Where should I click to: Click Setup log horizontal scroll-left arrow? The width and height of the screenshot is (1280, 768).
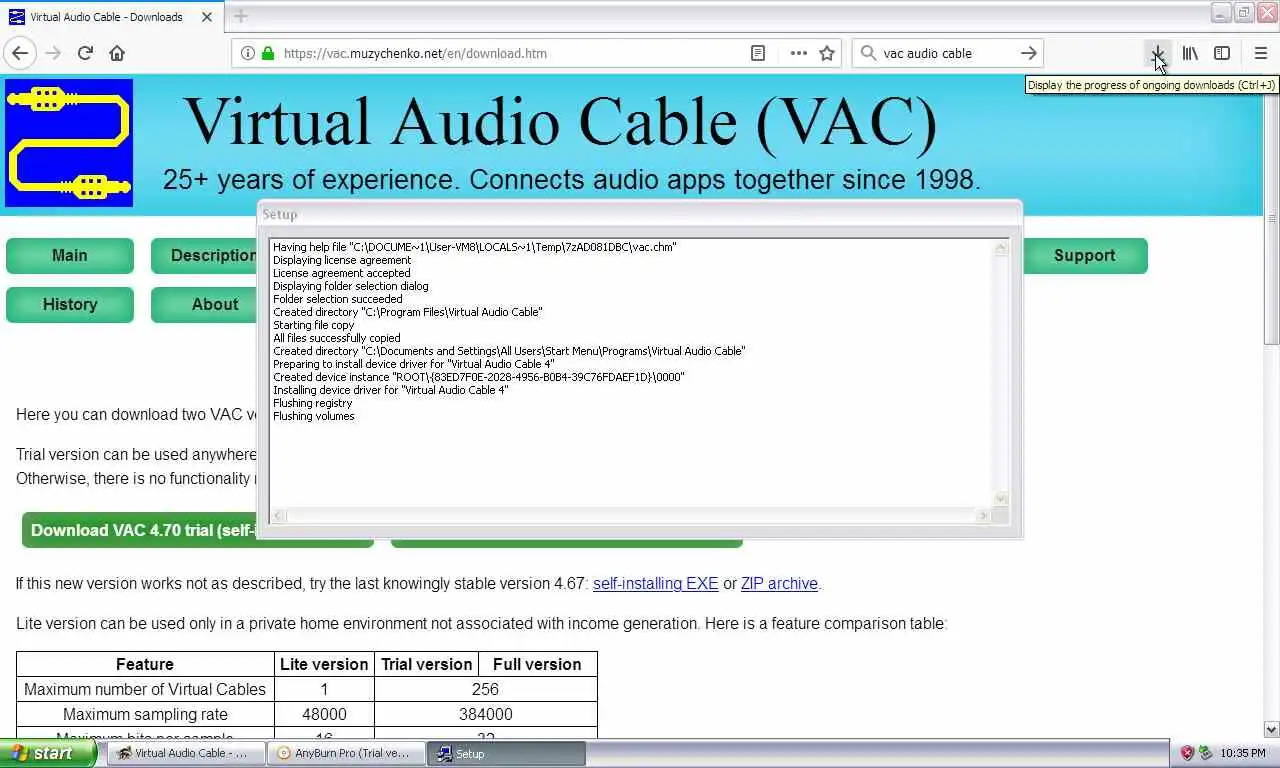coord(278,515)
